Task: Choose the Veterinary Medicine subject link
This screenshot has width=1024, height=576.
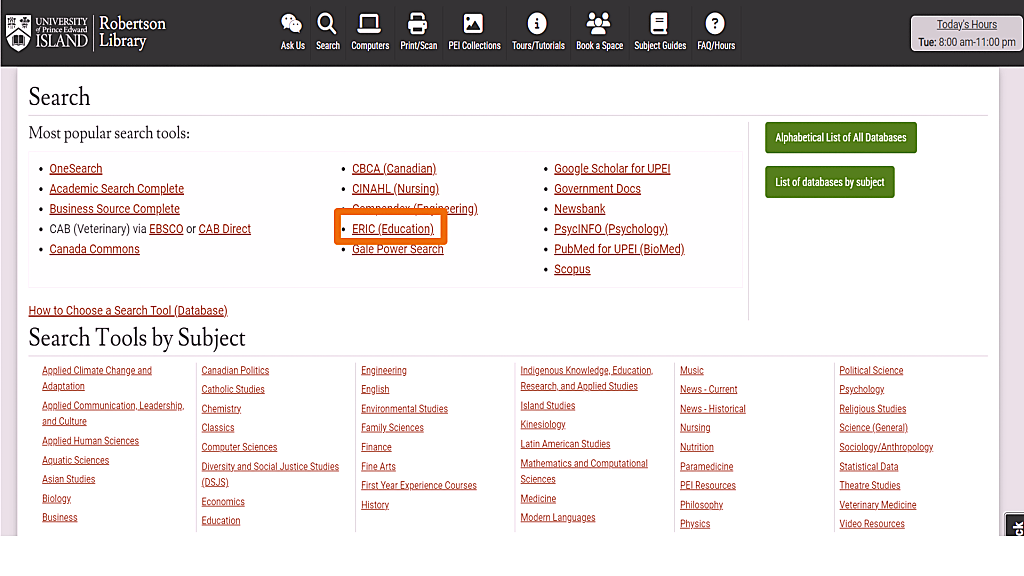Action: (x=877, y=505)
